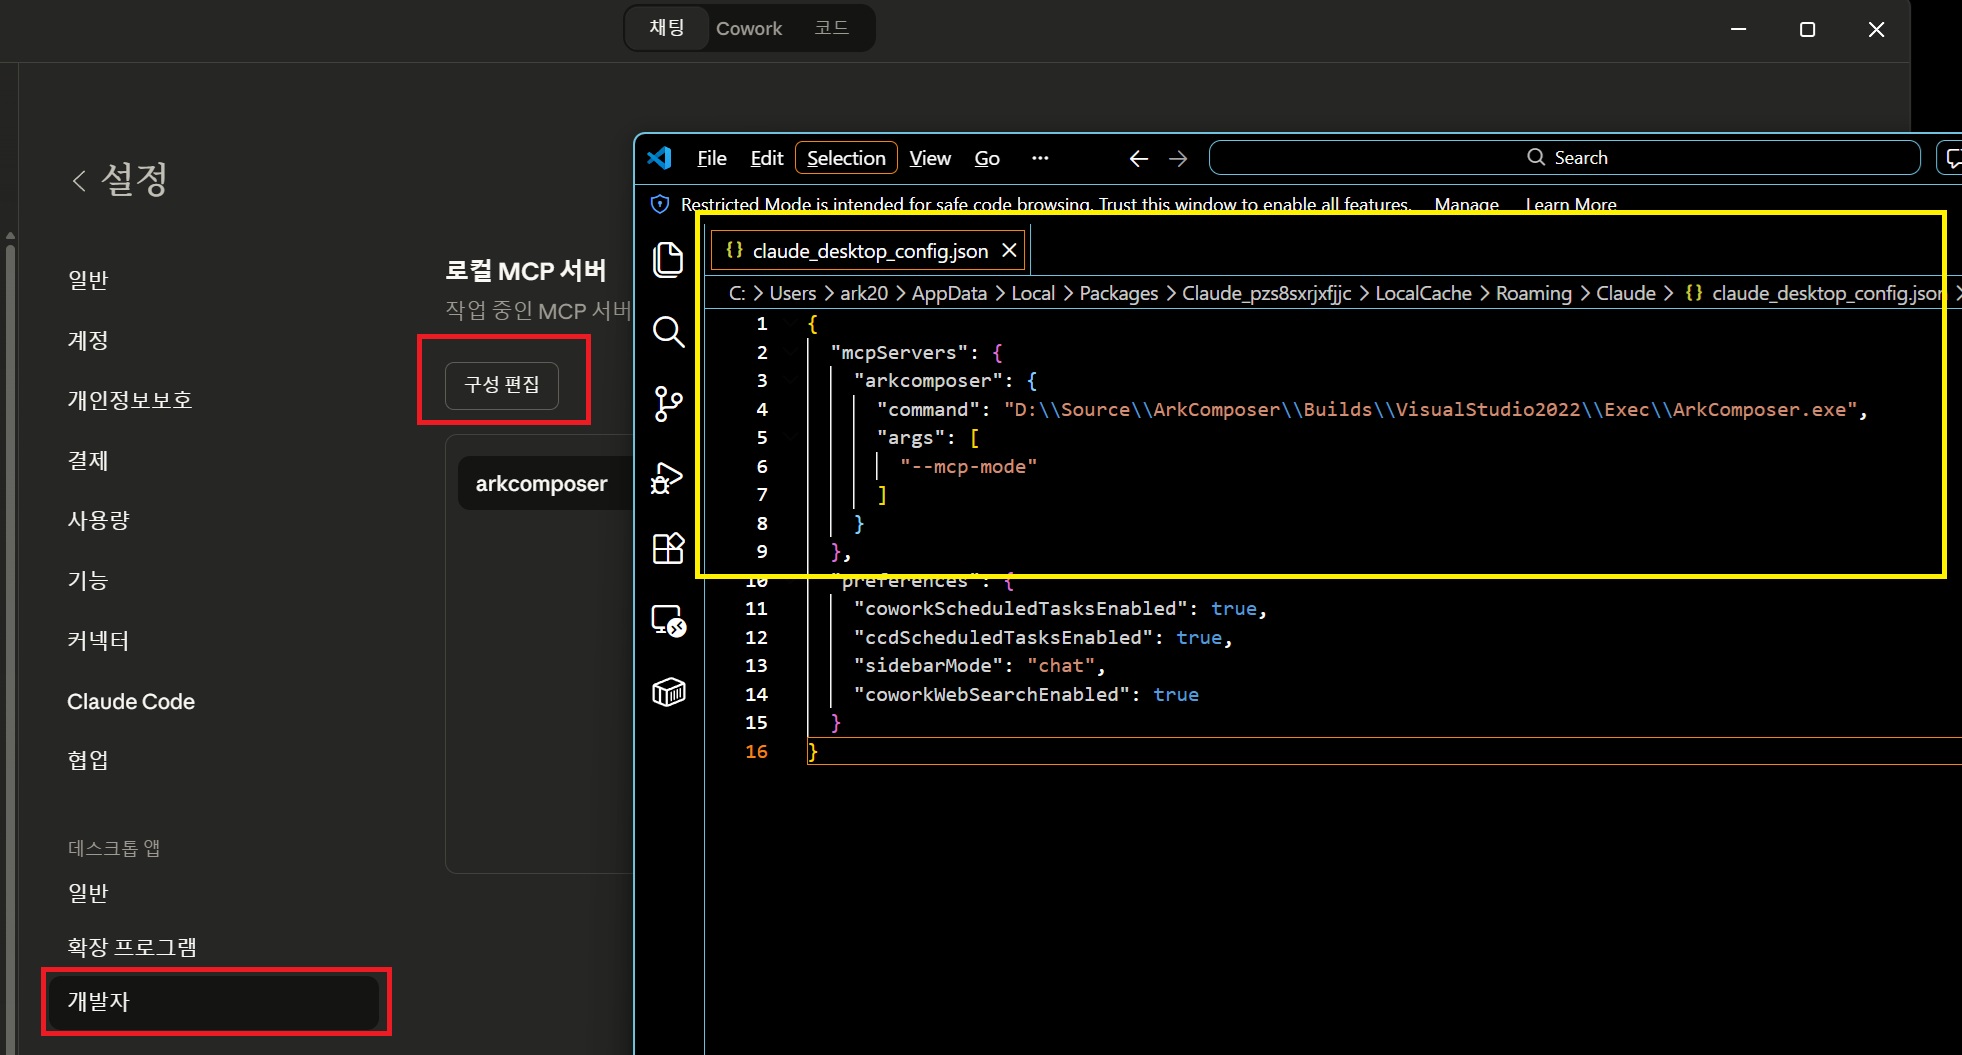Open the container cube icon in activity bar

[x=668, y=692]
